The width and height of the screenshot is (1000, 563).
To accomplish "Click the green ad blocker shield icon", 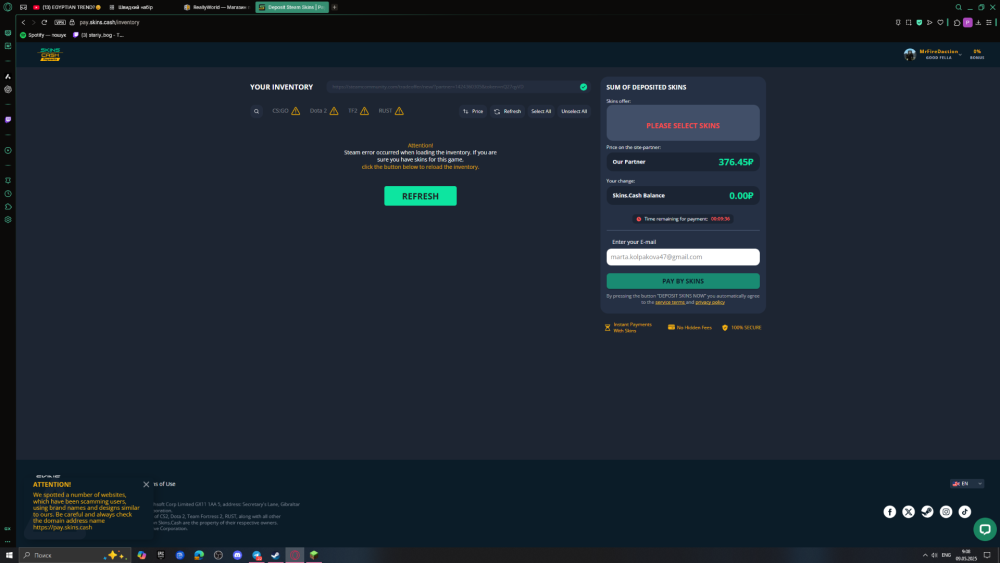I will [x=919, y=22].
